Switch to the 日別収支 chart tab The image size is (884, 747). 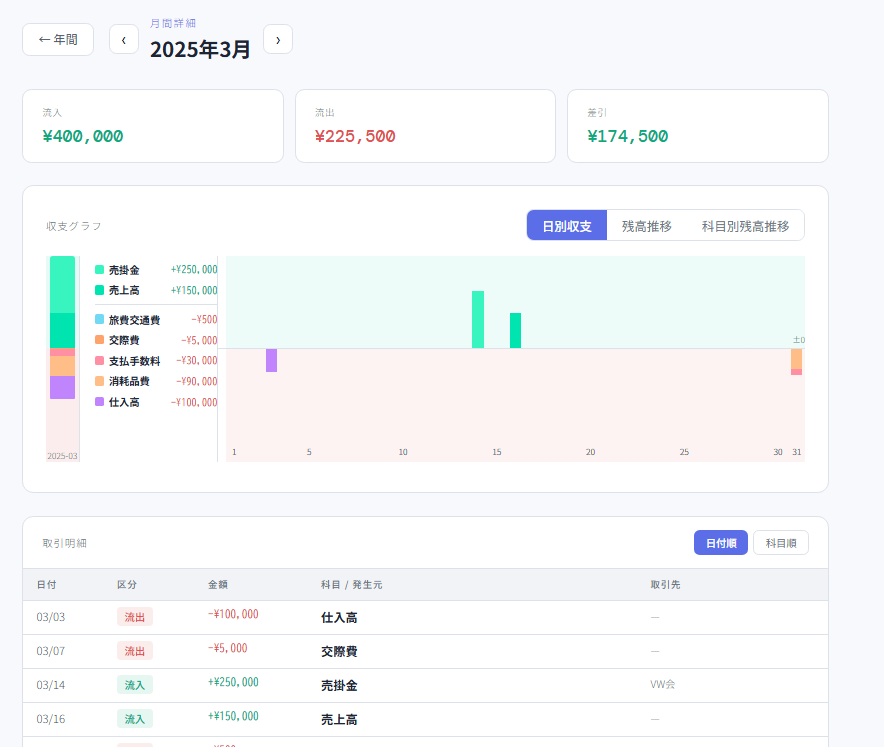point(567,226)
